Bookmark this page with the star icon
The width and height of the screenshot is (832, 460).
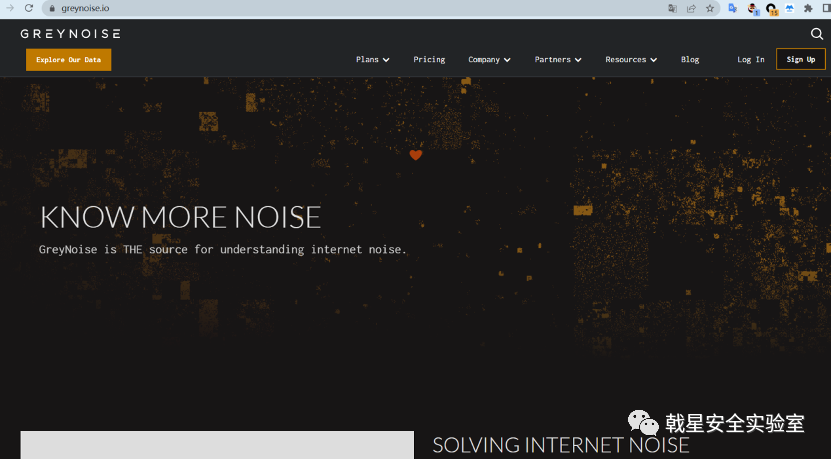tap(710, 8)
